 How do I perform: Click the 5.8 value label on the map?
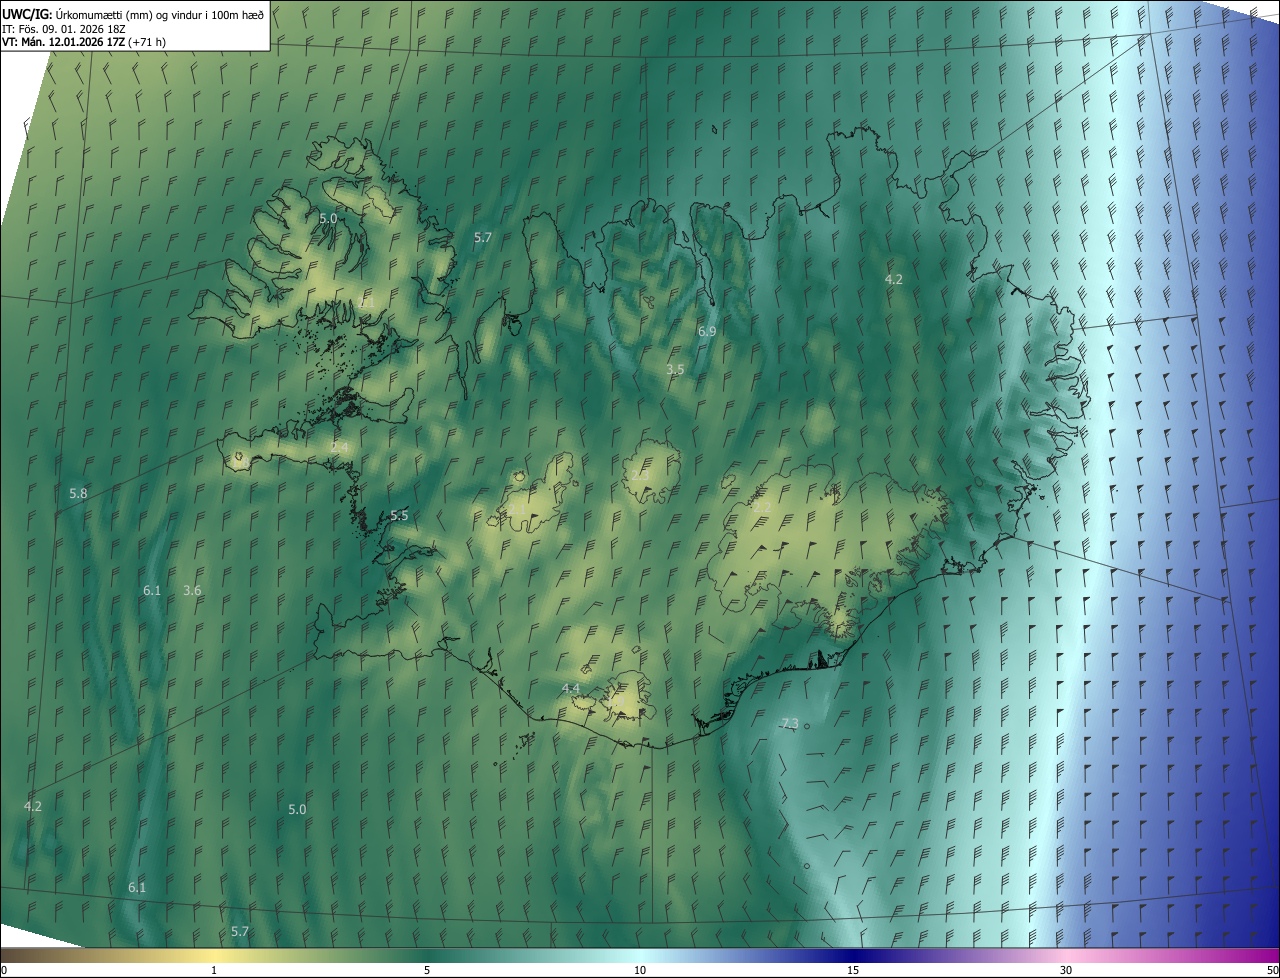click(x=78, y=494)
